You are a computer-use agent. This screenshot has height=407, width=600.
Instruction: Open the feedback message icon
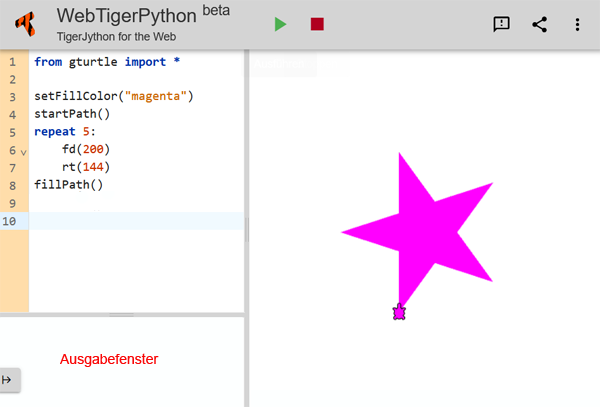502,24
